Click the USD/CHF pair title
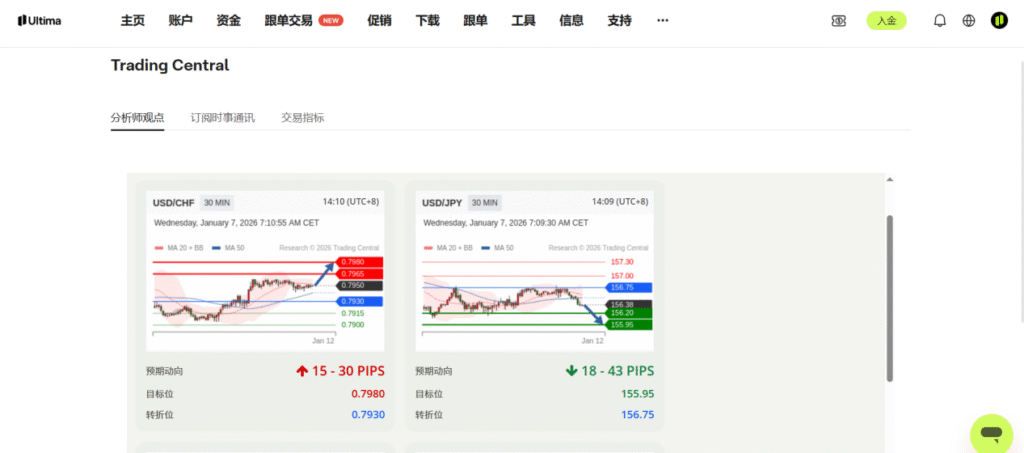Image resolution: width=1024 pixels, height=453 pixels. pos(174,203)
